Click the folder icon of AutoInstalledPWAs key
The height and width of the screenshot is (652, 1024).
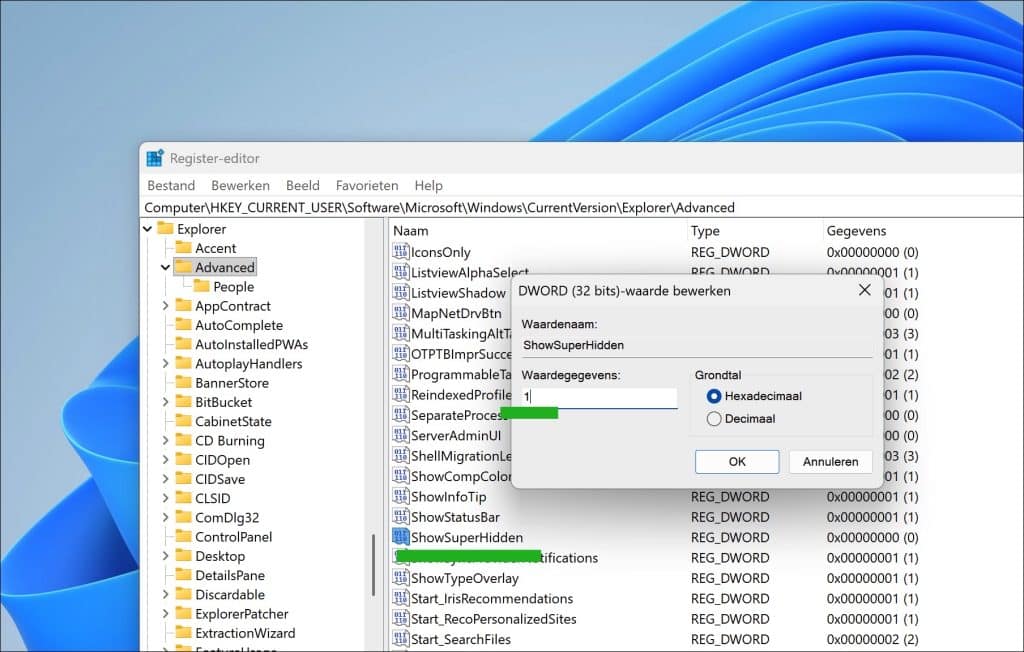pyautogui.click(x=184, y=344)
